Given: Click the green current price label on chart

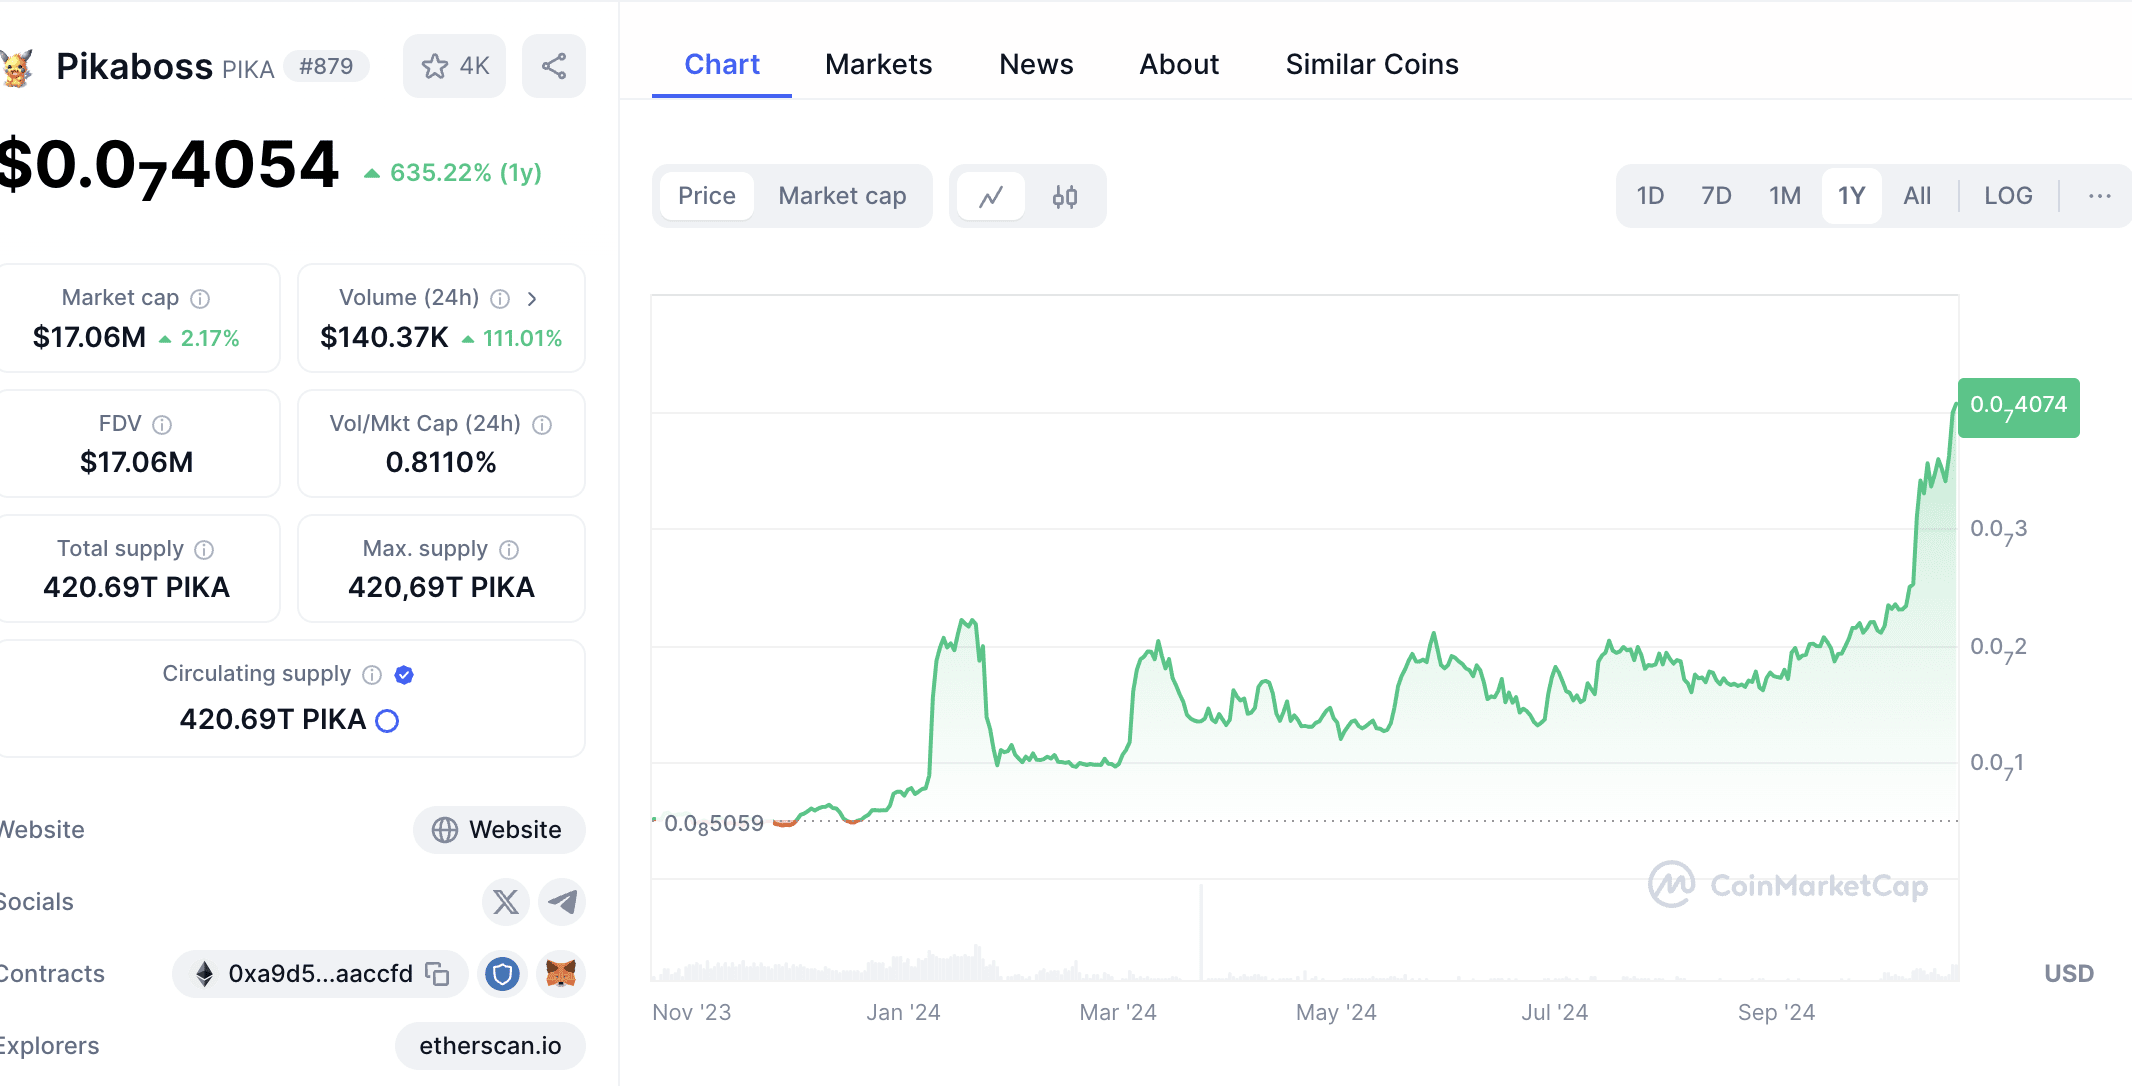Looking at the screenshot, I should (x=2018, y=407).
